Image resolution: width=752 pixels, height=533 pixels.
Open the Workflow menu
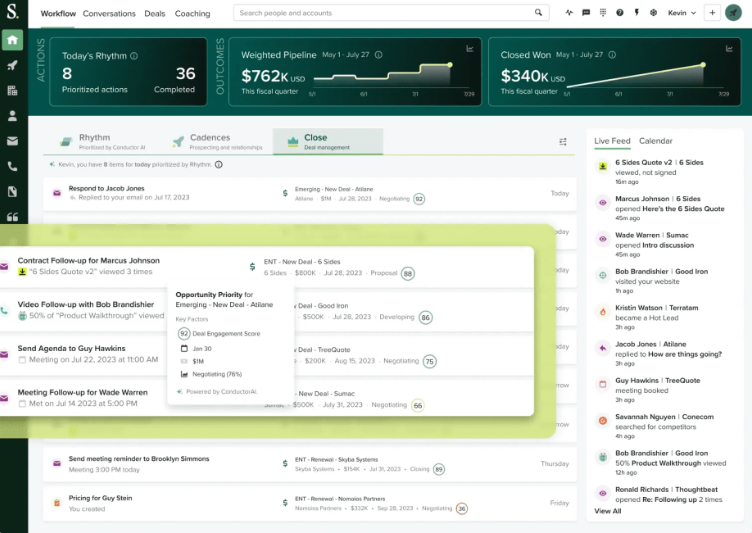(x=58, y=13)
